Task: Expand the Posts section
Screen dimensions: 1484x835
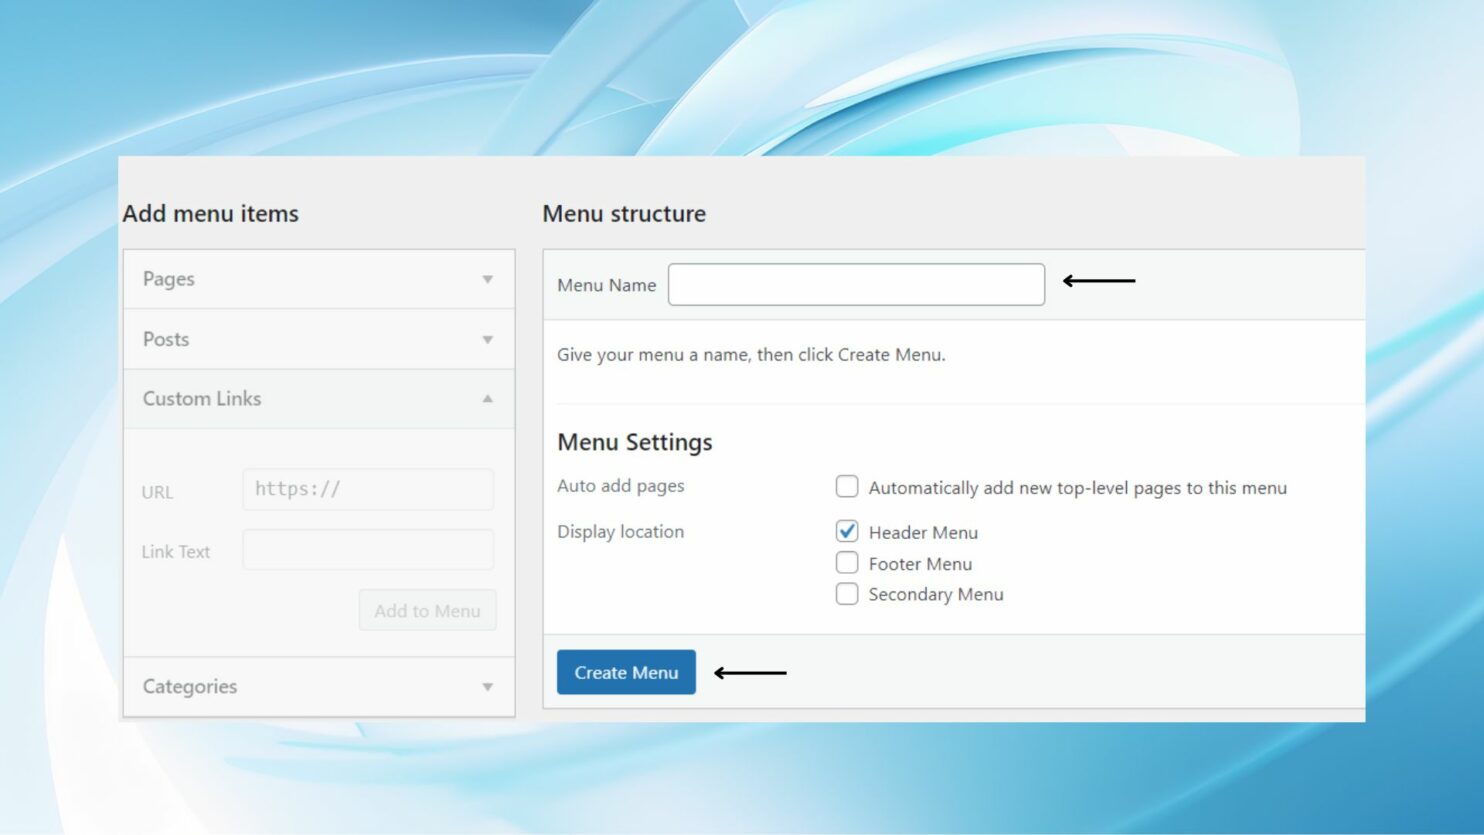Action: (319, 339)
